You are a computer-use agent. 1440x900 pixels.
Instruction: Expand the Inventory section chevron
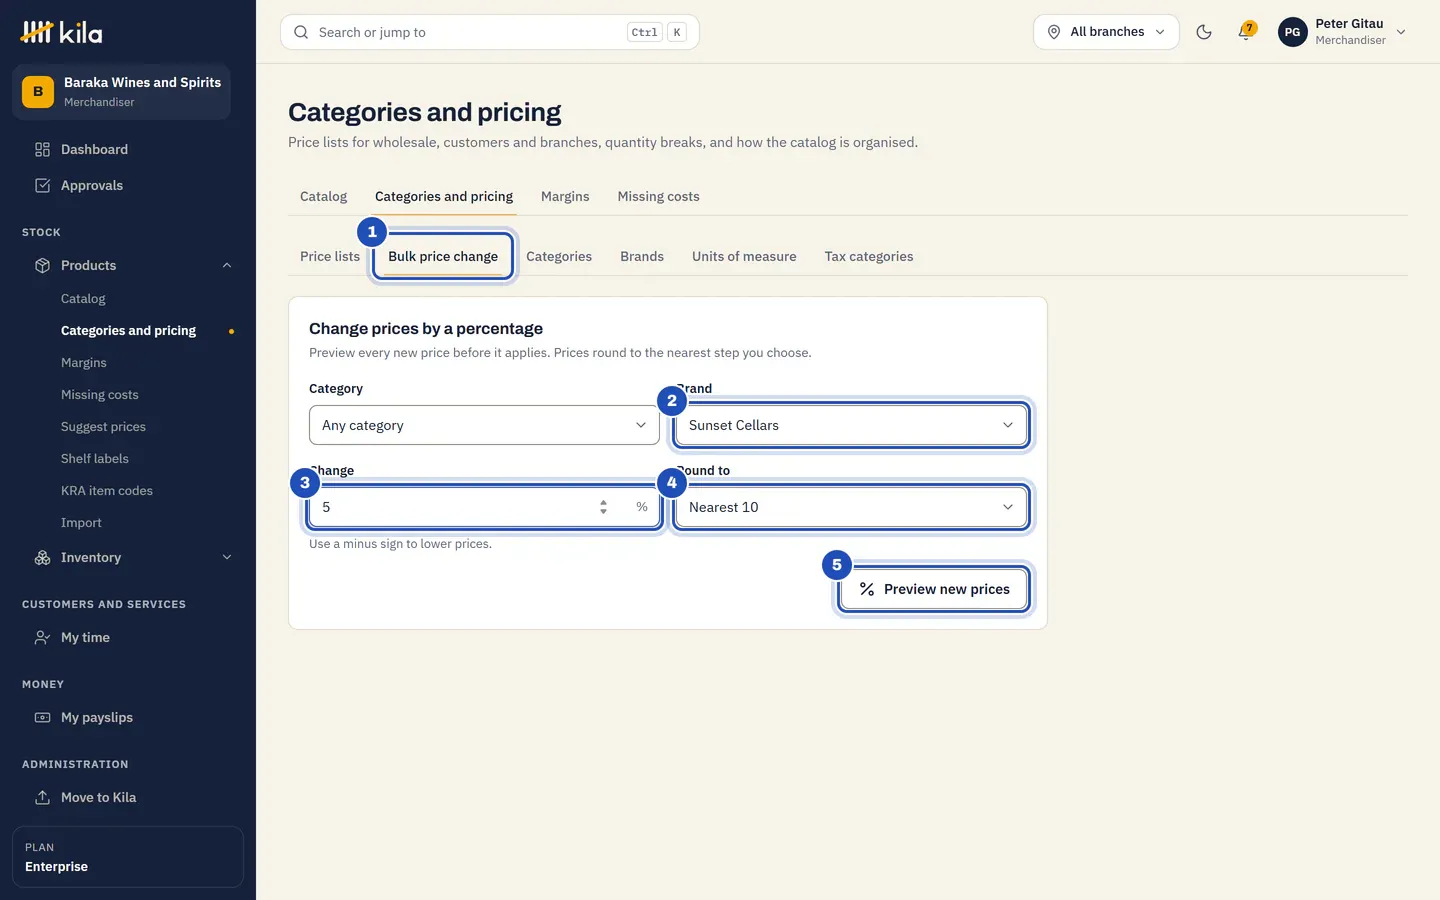point(227,557)
